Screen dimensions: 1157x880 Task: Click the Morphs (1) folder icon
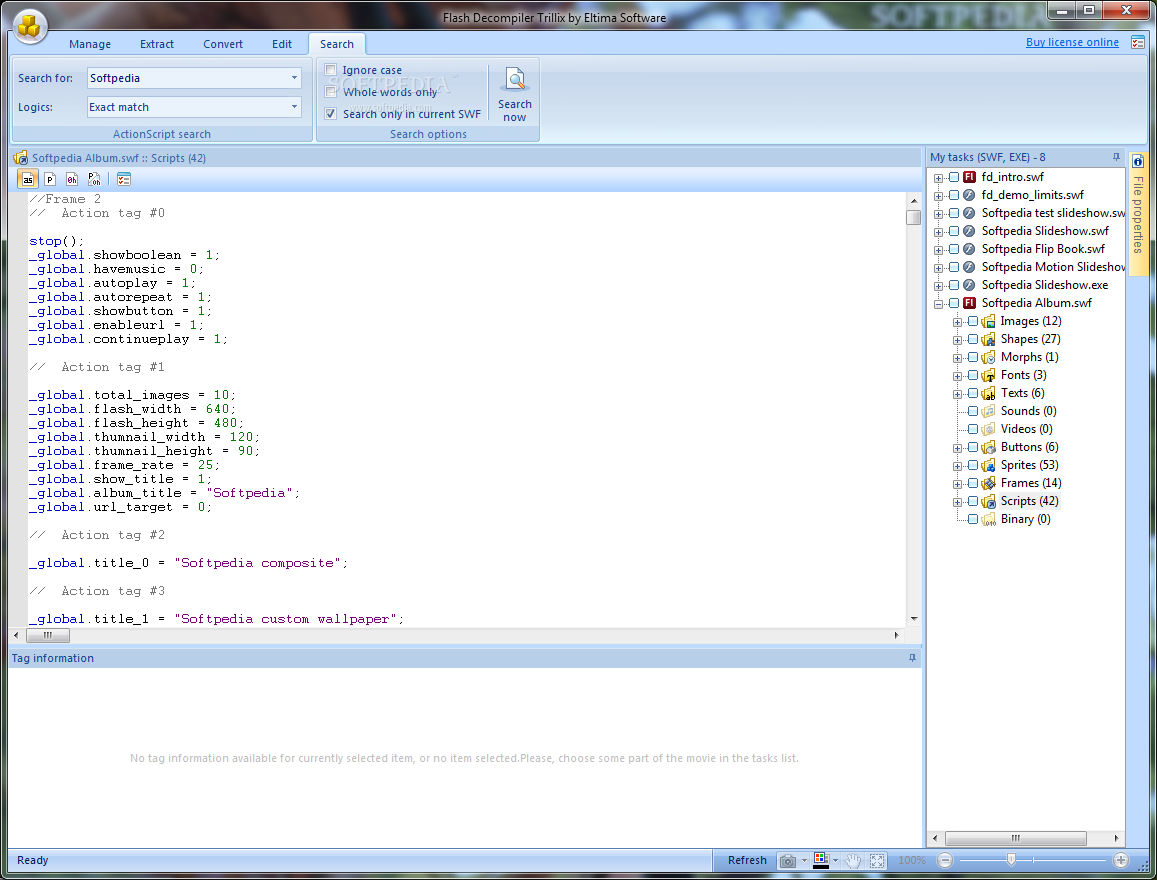[x=989, y=358]
